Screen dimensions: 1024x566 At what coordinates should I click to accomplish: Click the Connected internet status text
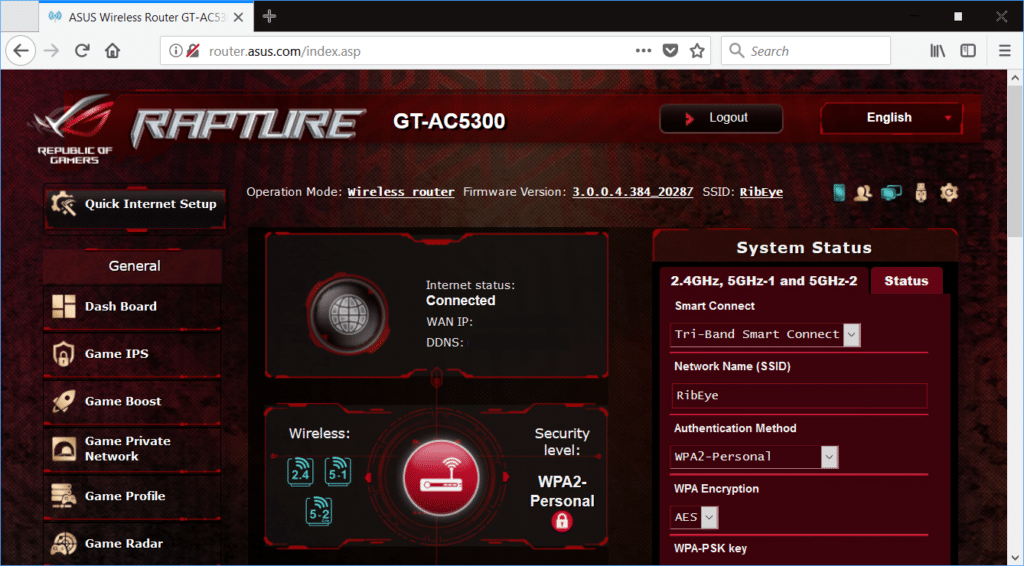tap(460, 301)
